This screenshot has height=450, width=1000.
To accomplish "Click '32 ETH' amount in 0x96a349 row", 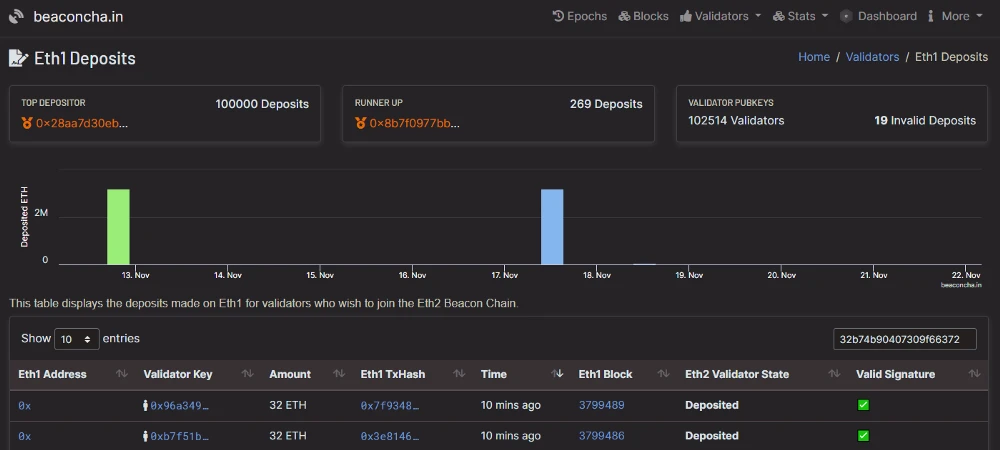I will (288, 405).
